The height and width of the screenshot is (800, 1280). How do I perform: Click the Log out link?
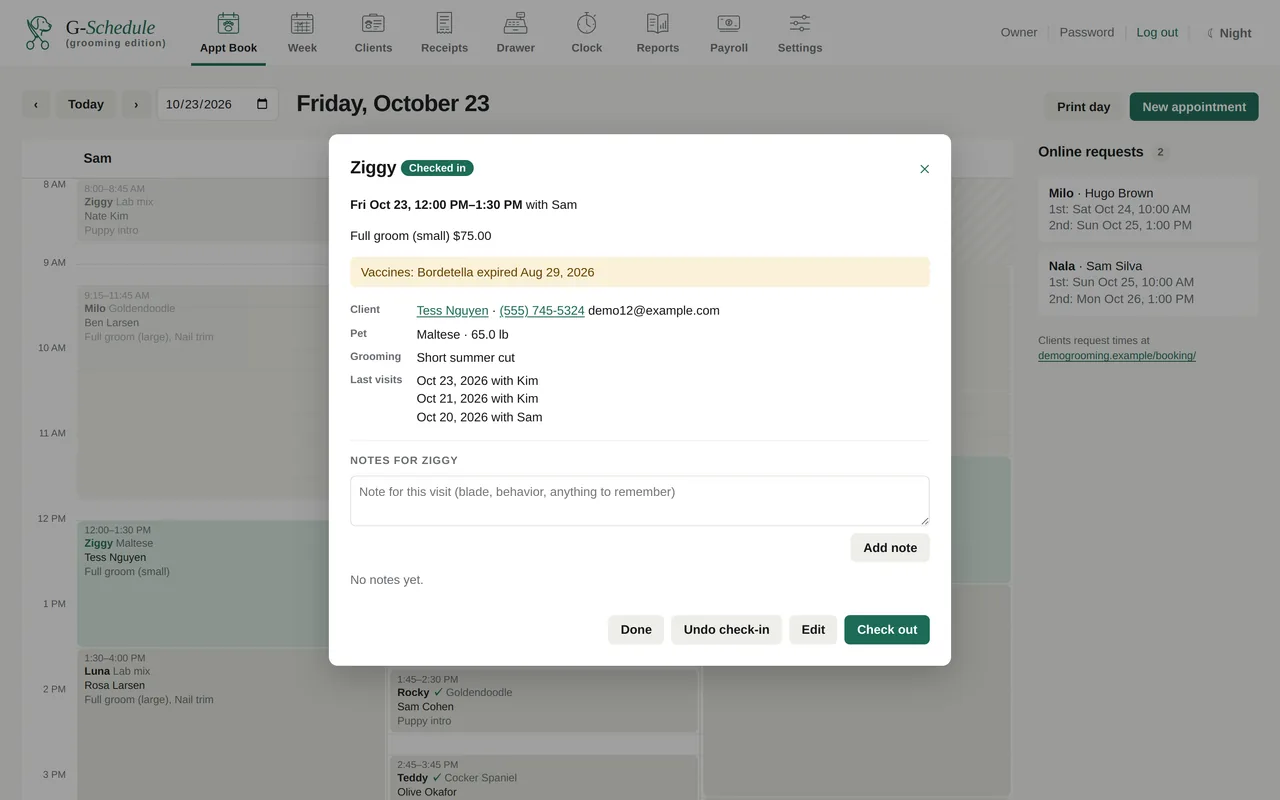1157,33
